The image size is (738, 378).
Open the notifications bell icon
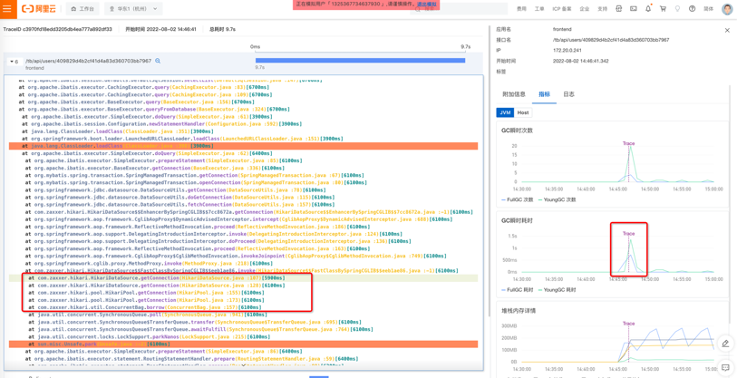point(648,8)
